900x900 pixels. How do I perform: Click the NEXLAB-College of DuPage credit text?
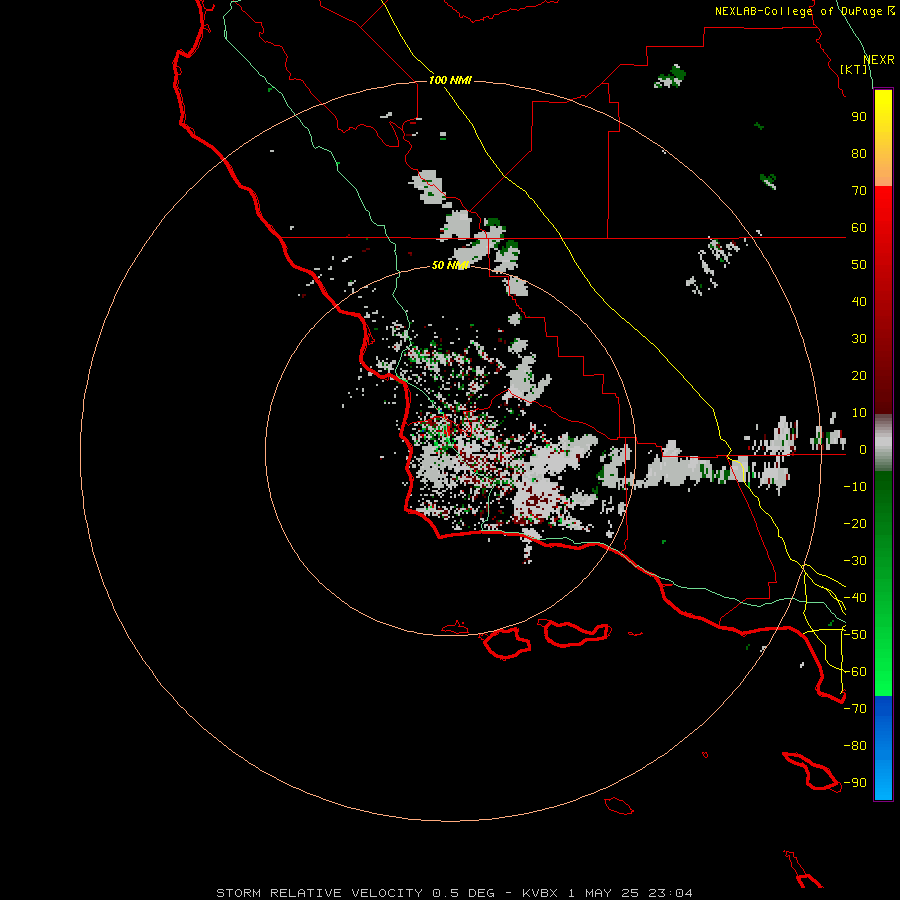pos(804,11)
